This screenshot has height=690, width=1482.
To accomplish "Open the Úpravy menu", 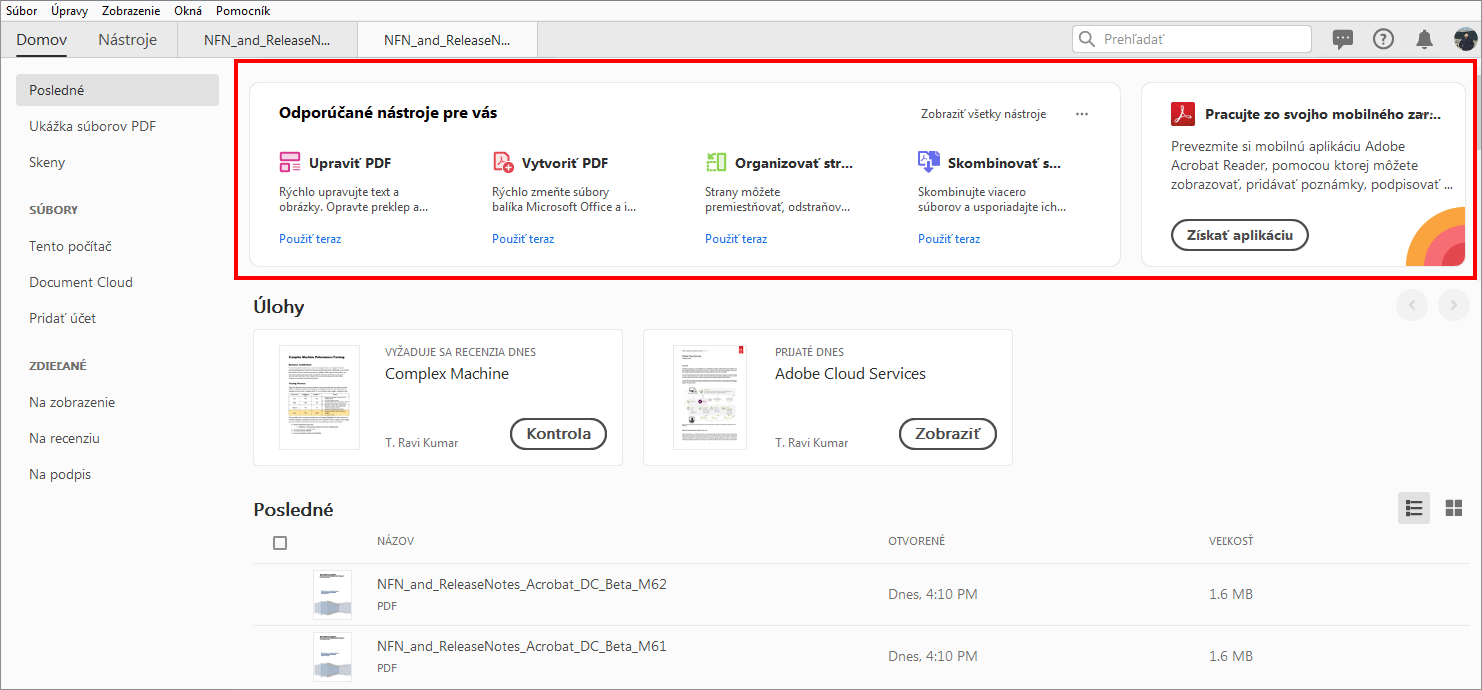I will pyautogui.click(x=69, y=11).
